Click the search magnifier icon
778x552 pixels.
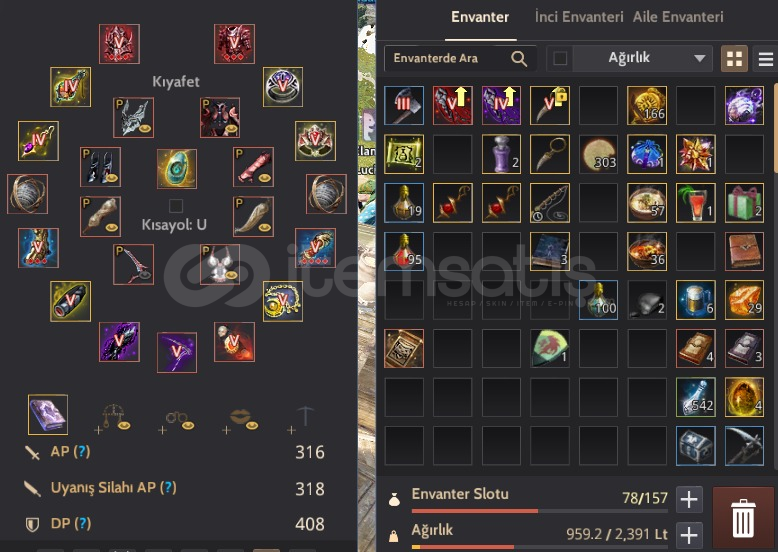pyautogui.click(x=519, y=59)
